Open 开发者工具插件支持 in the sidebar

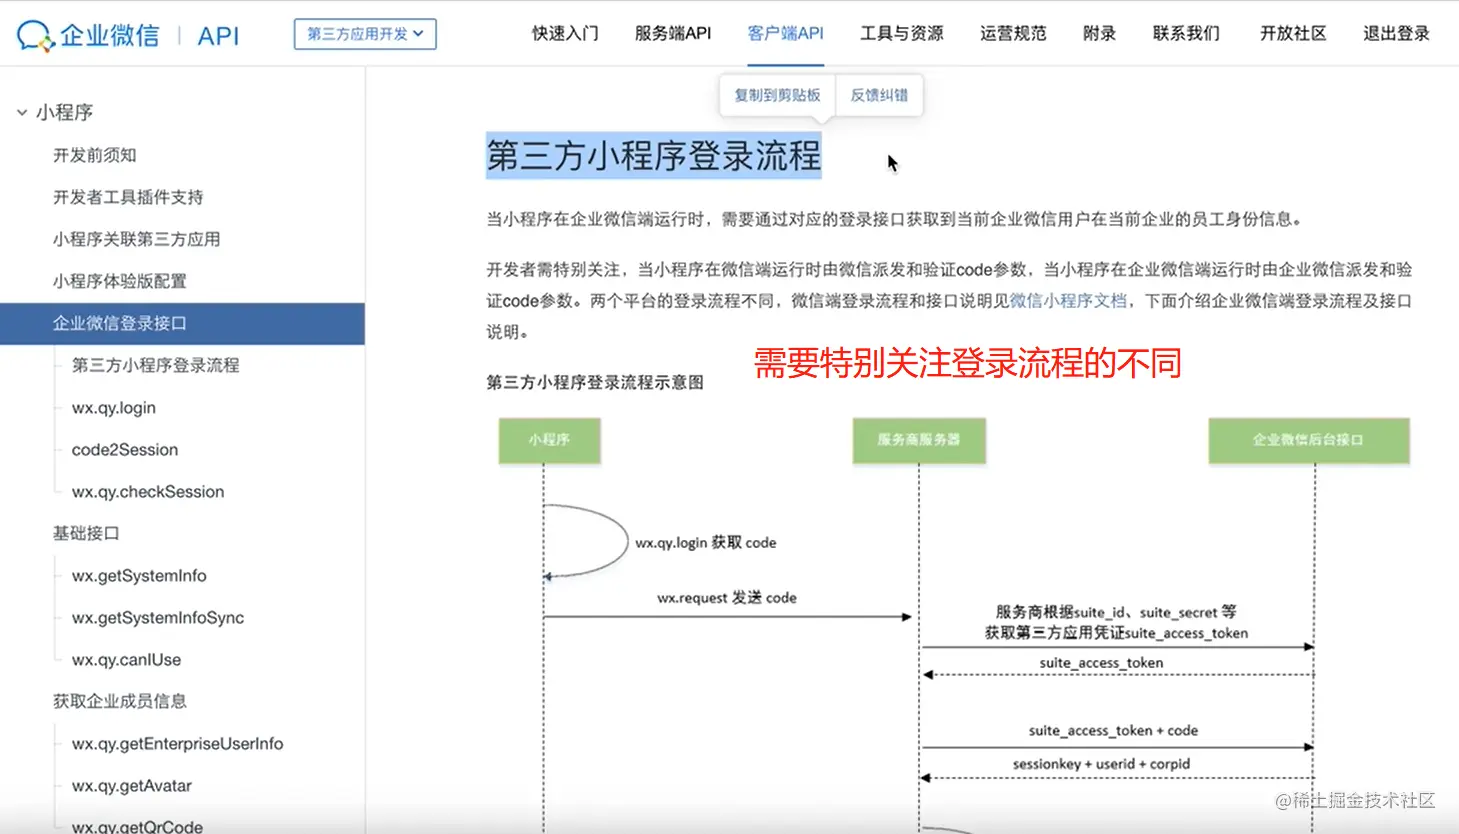click(128, 197)
